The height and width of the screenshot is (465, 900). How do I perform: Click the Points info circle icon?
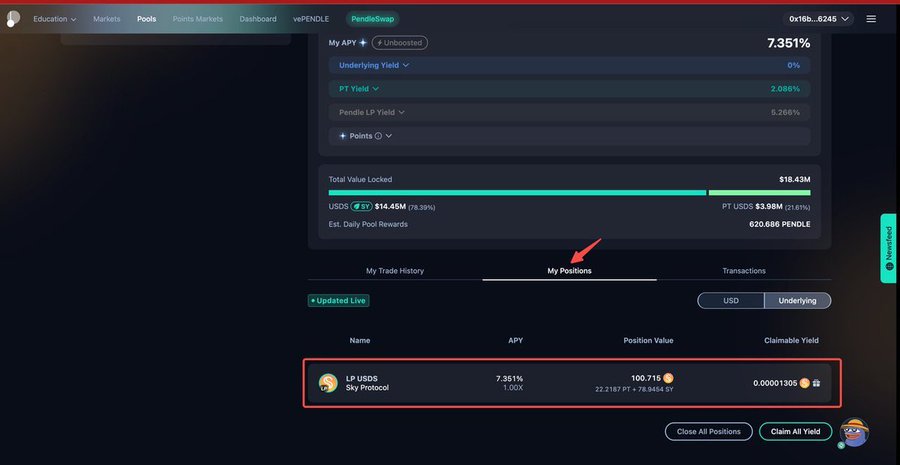tap(378, 135)
